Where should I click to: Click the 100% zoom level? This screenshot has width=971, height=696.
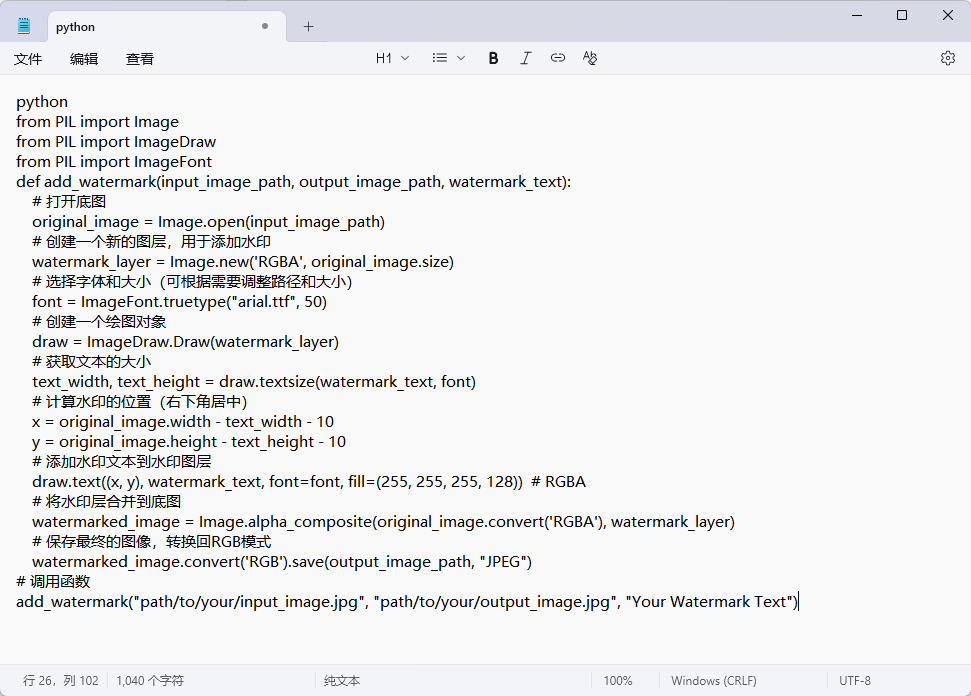tap(618, 681)
